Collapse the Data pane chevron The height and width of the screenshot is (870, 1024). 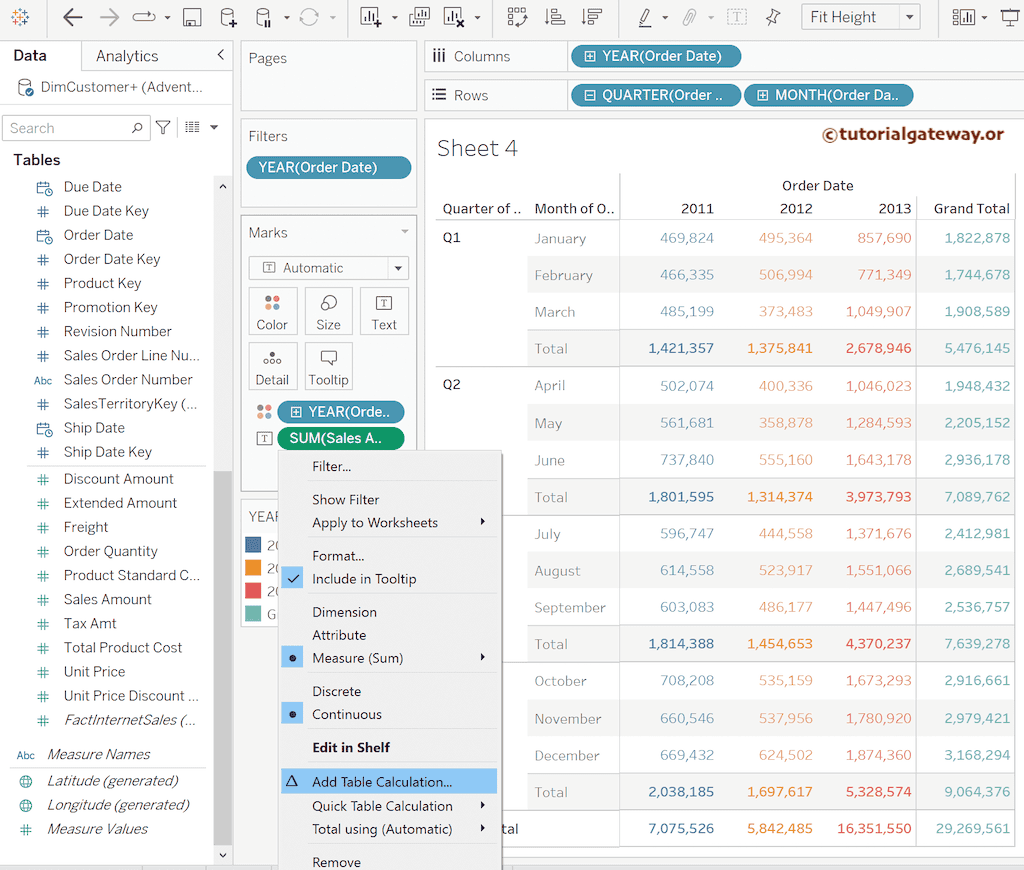[x=221, y=55]
